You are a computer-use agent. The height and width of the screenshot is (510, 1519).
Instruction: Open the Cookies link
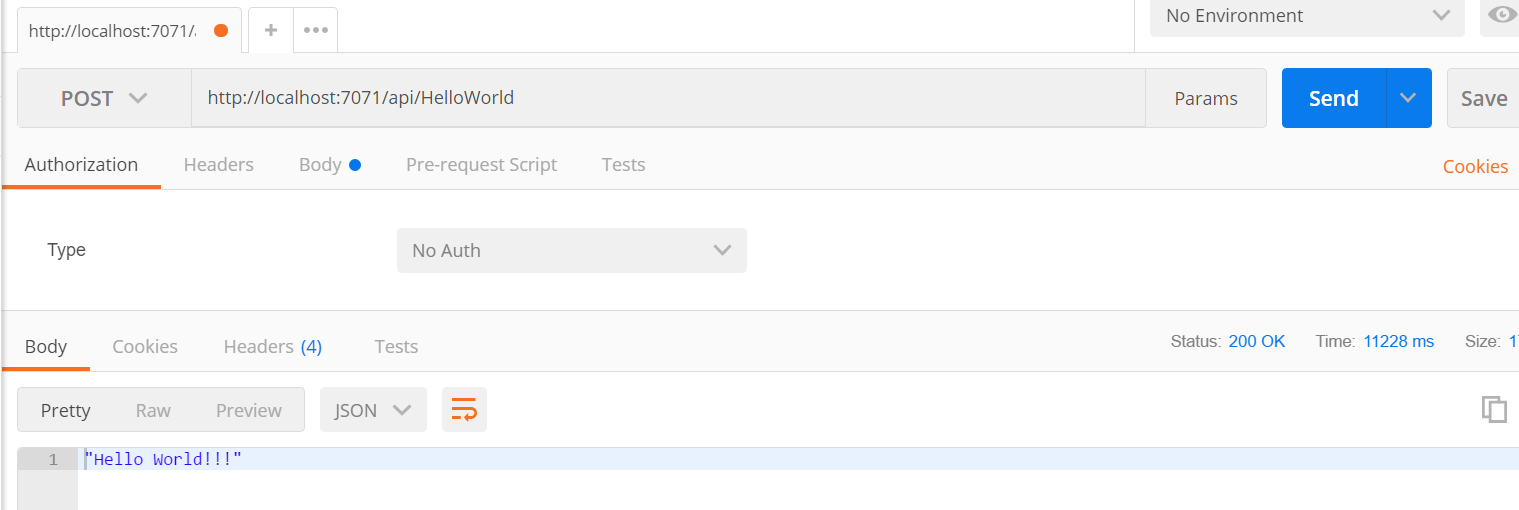click(1475, 167)
